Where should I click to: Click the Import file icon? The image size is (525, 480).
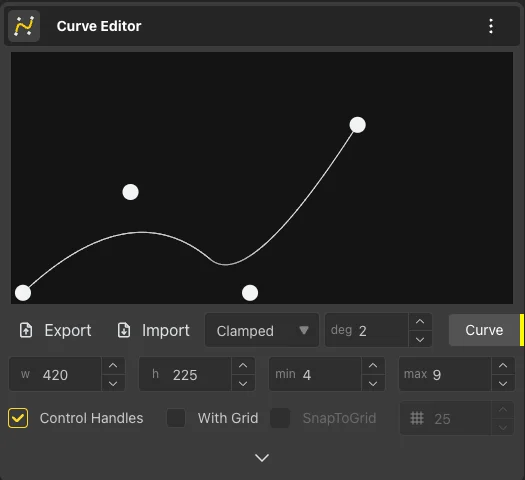pos(124,330)
